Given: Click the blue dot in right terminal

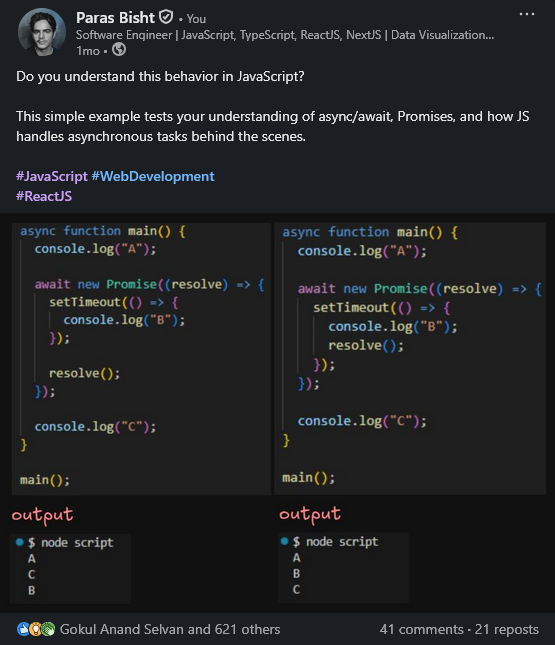Looking at the screenshot, I should [x=284, y=541].
